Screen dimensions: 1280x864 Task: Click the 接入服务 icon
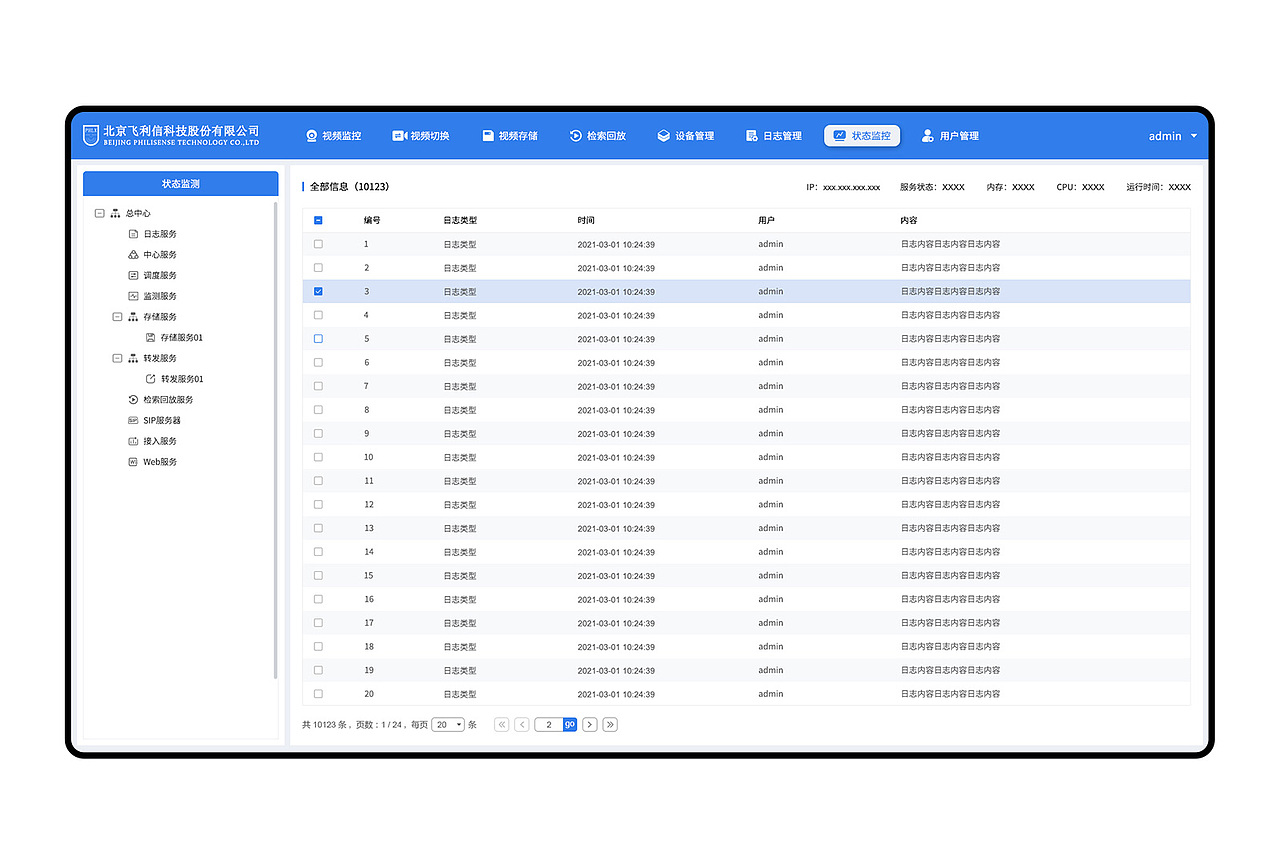tap(133, 441)
